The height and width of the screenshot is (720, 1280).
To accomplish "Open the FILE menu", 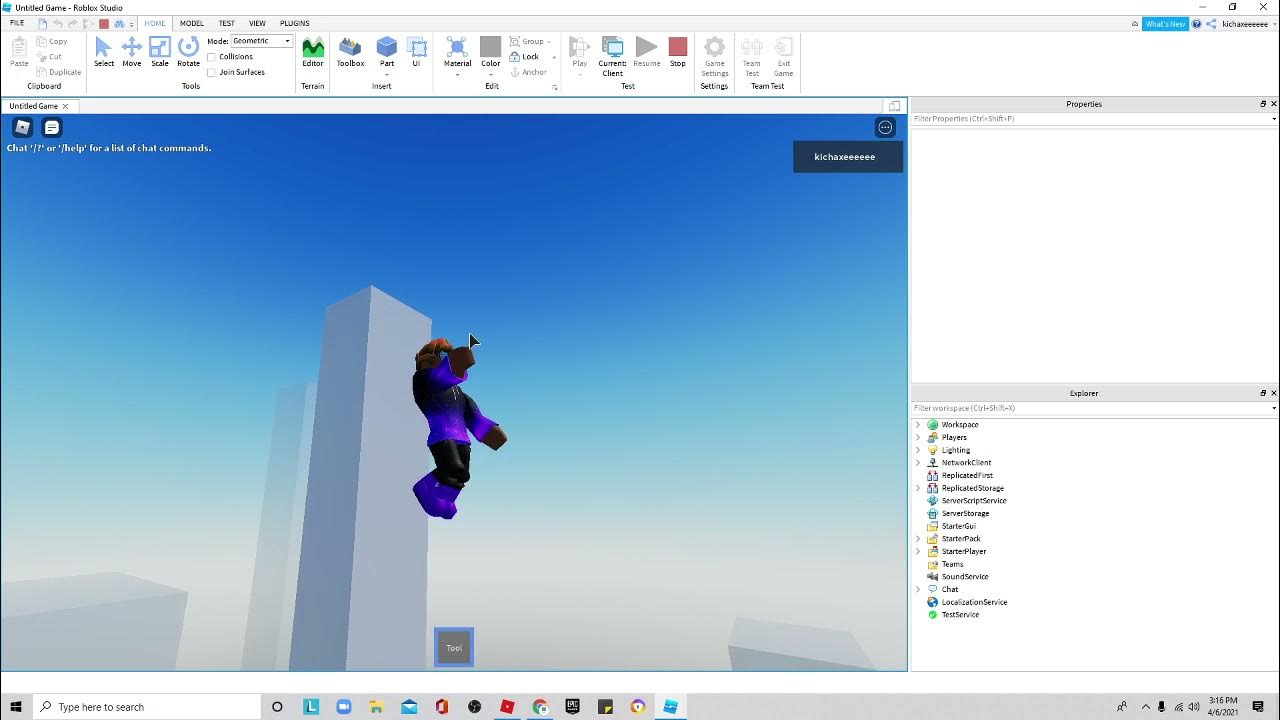I will 17,23.
